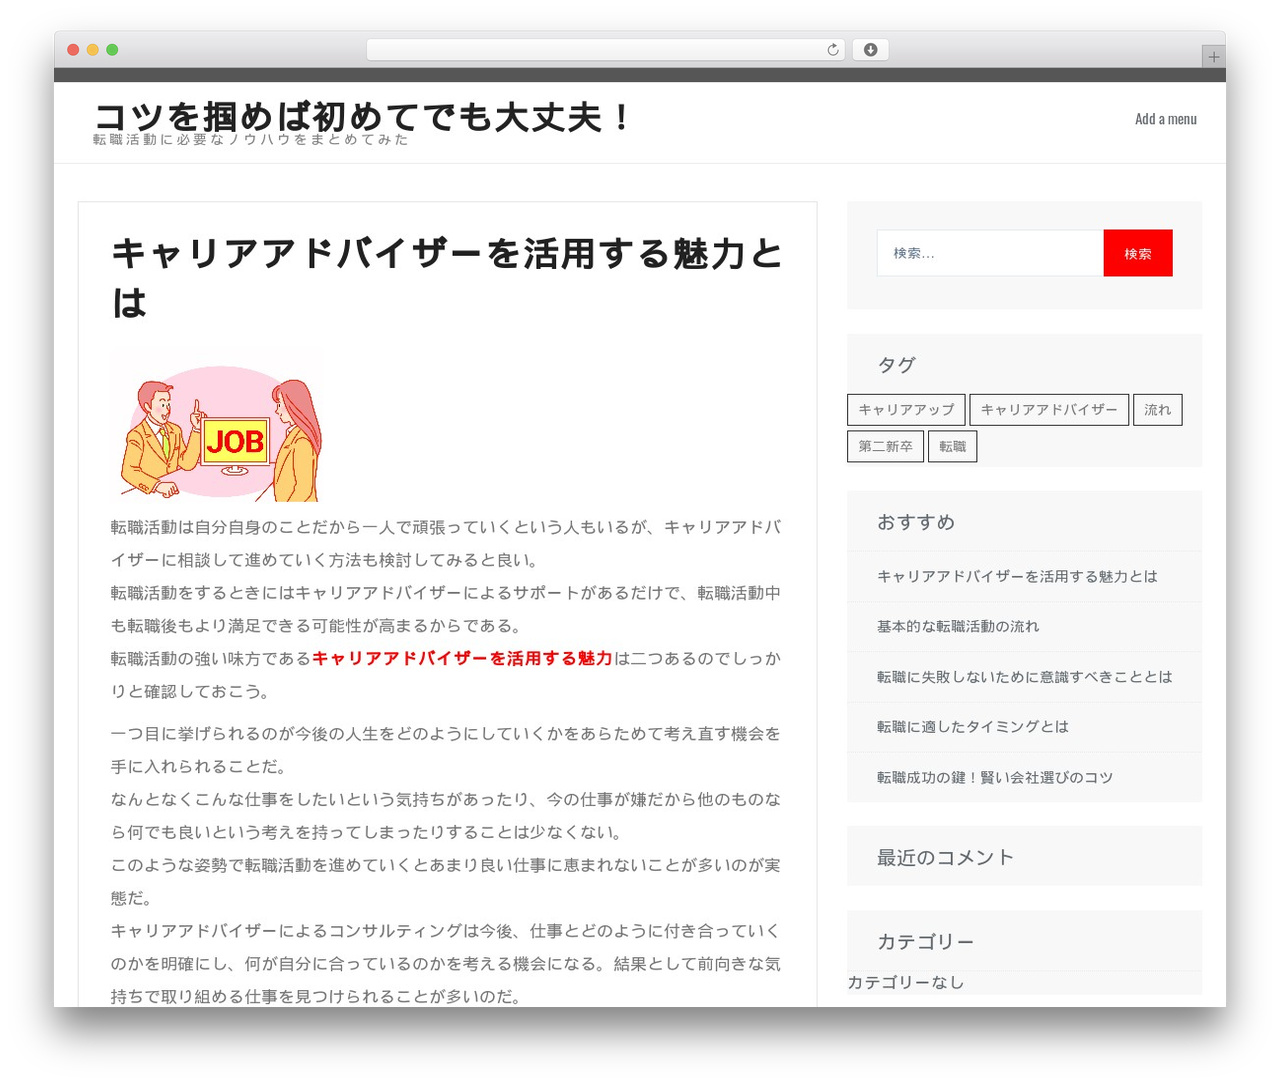1280x1084 pixels.
Task: Click the JOB illustration image
Action: point(217,424)
